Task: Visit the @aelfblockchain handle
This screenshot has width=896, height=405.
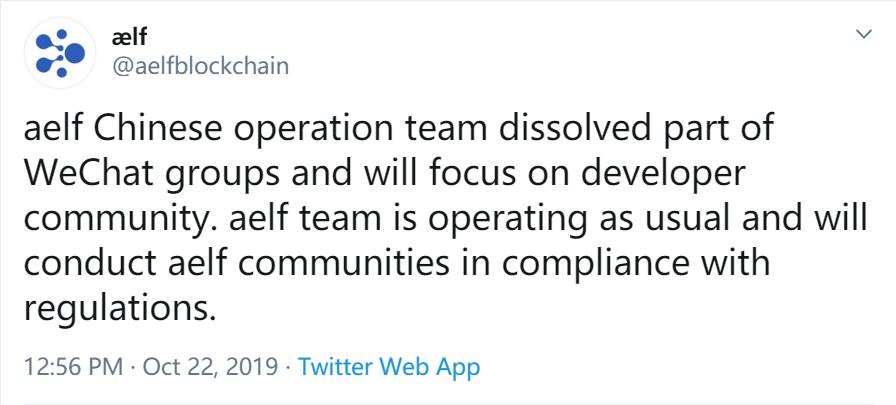Action: pos(200,66)
